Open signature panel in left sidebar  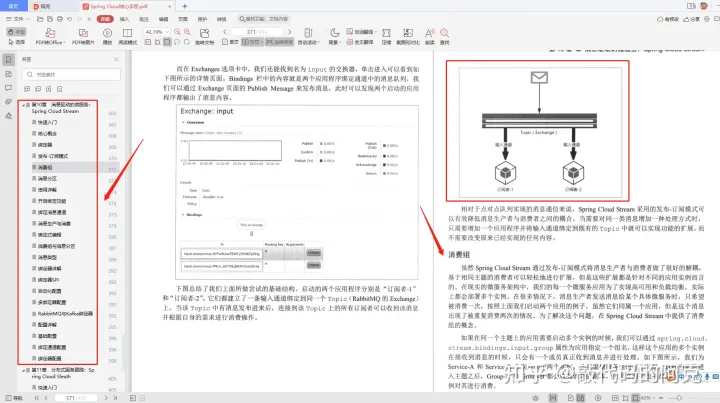(x=8, y=116)
